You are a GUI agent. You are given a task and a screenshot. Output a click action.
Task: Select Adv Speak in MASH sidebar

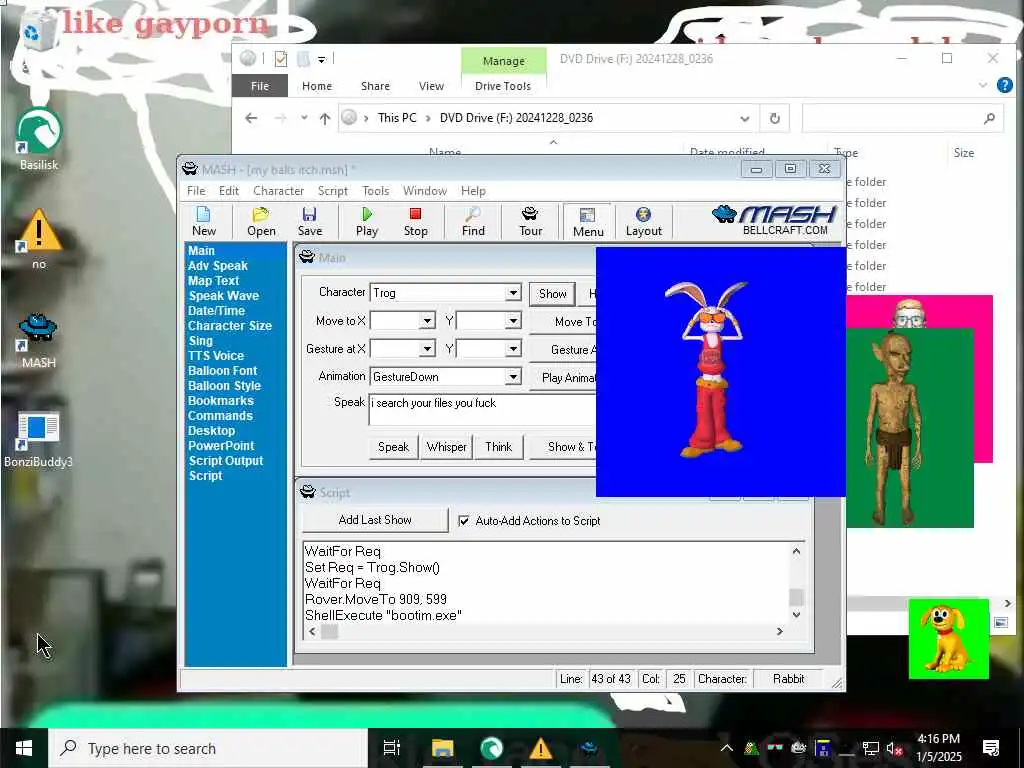(217, 266)
